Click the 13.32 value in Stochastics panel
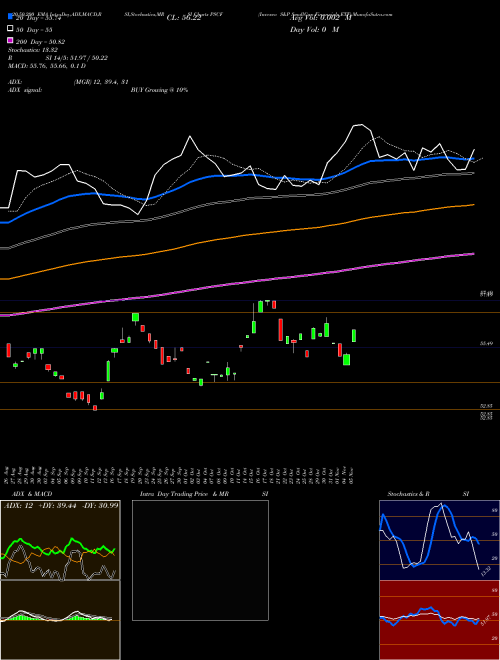The image size is (500, 660). 486,571
